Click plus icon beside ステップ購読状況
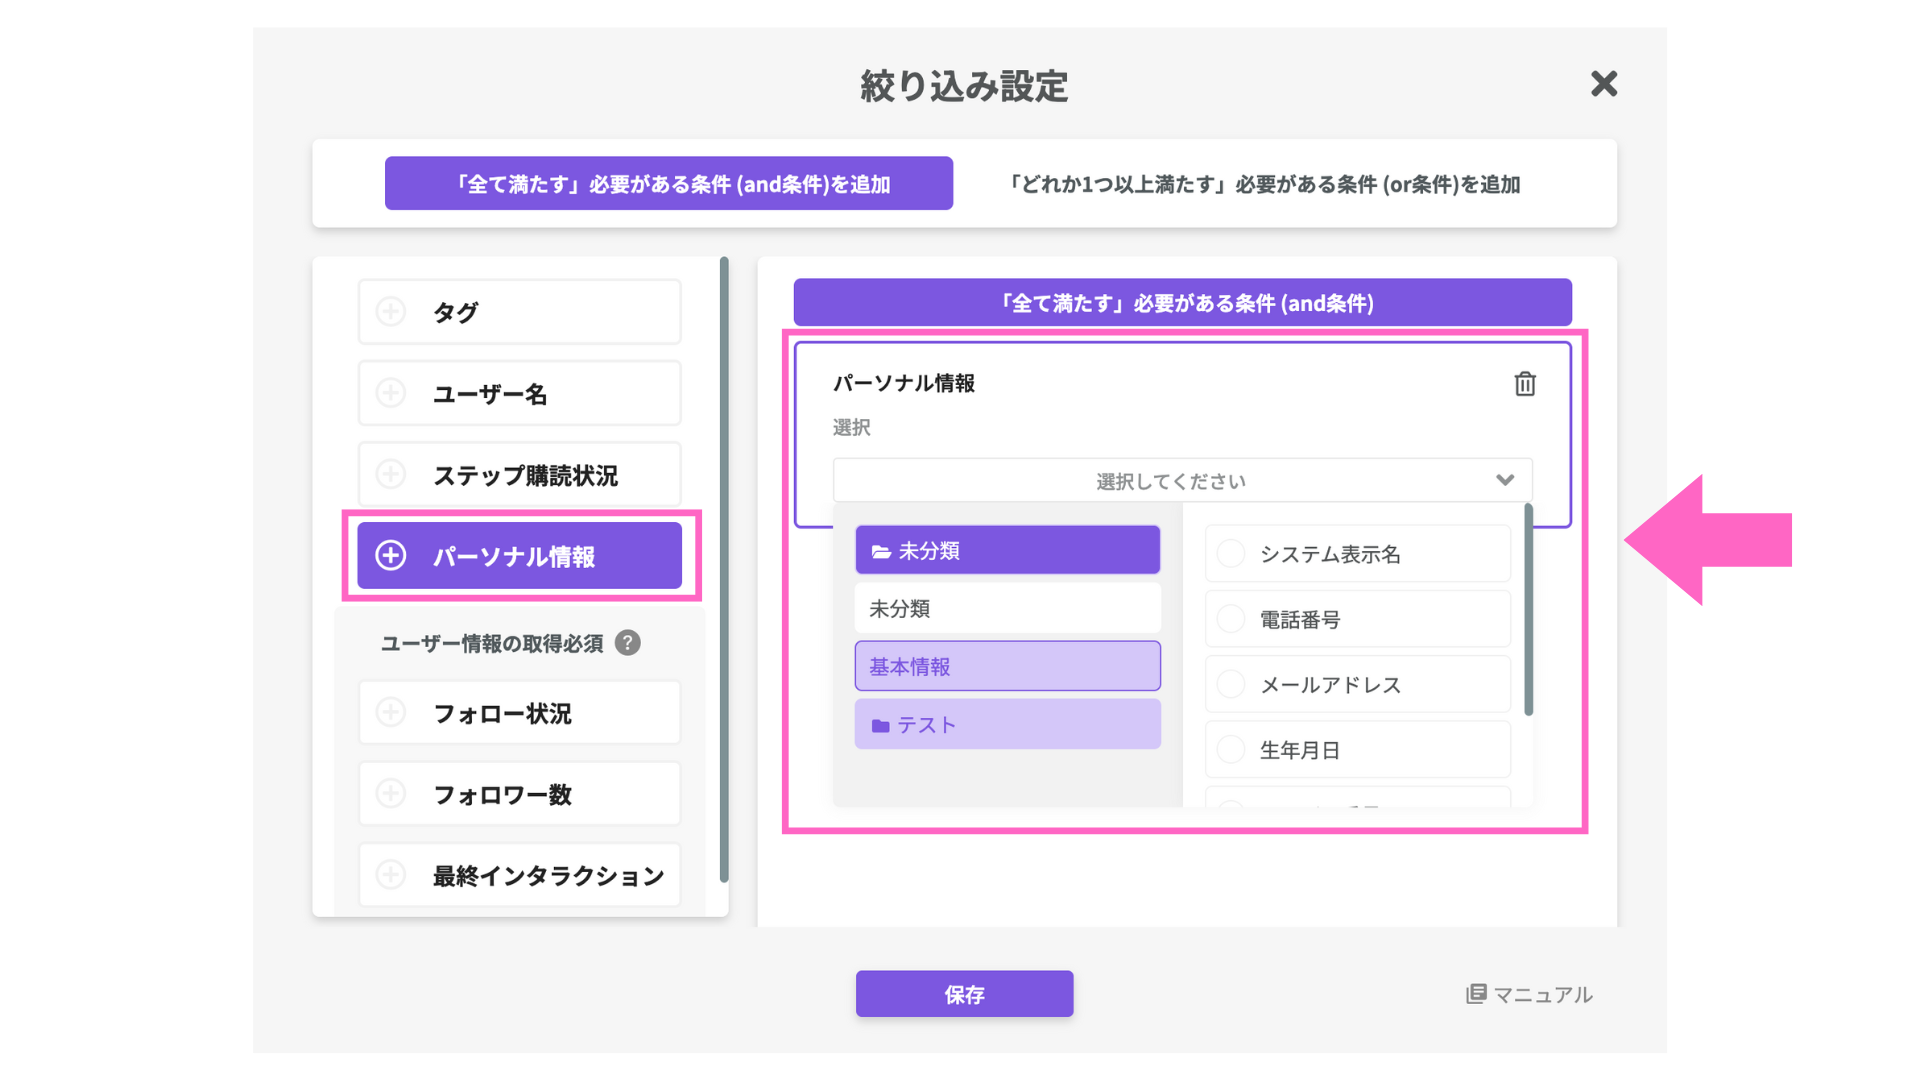 point(391,474)
